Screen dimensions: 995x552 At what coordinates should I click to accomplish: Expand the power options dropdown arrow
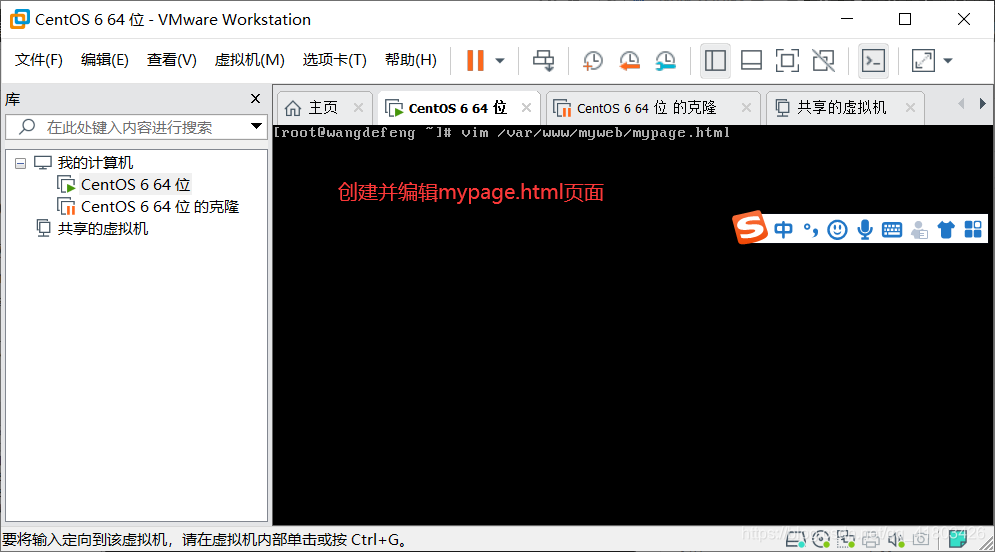[500, 61]
